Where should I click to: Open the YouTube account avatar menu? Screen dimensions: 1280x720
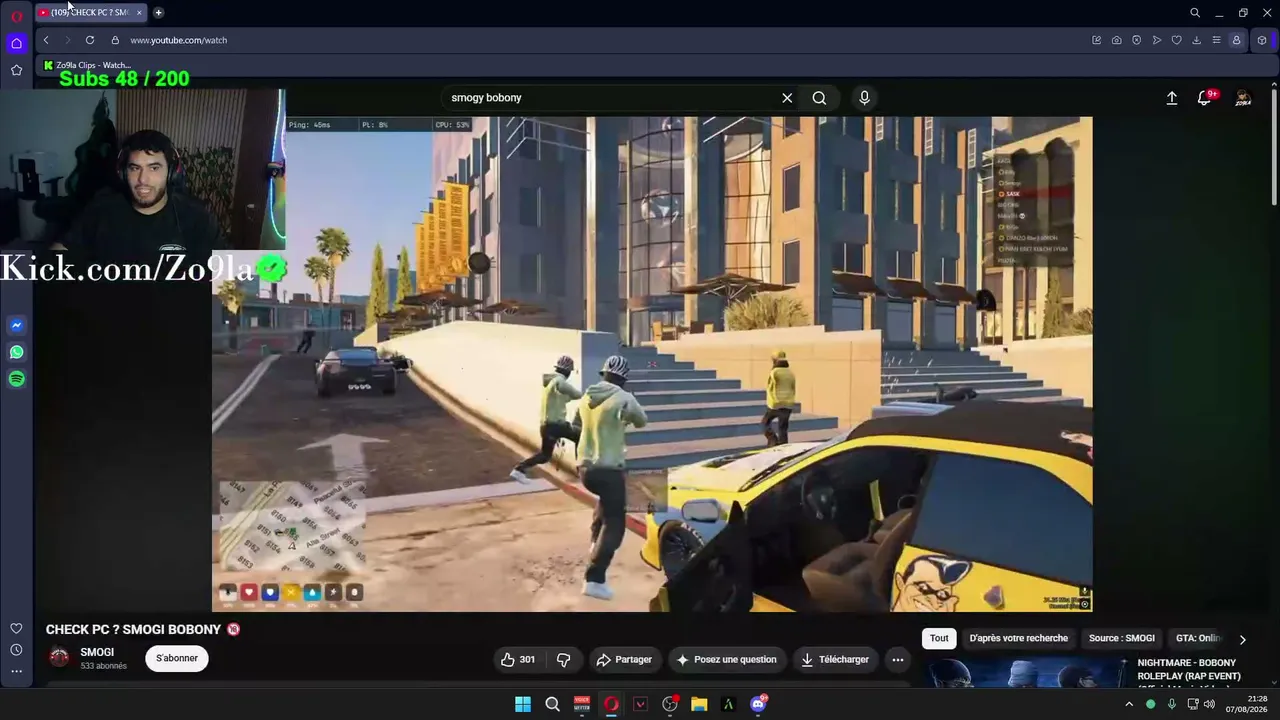click(1243, 98)
